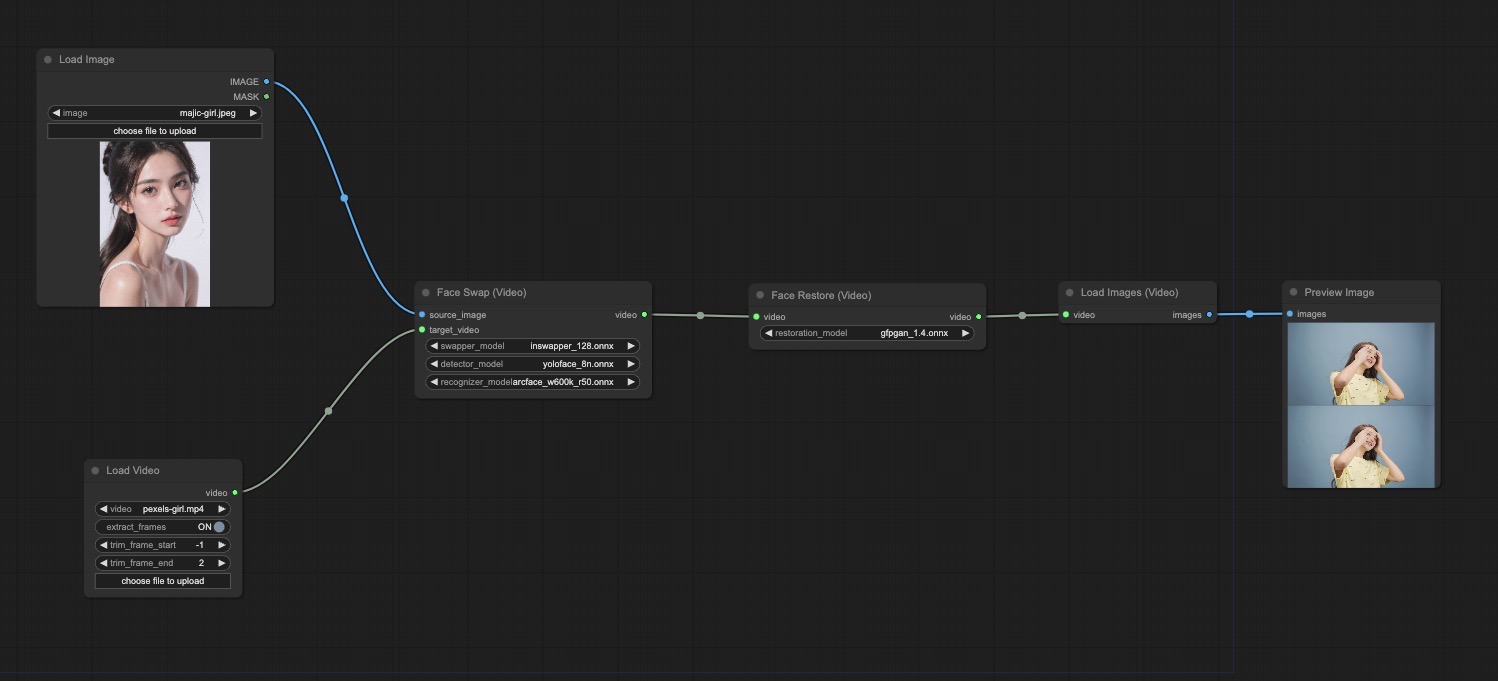Click choose file to upload in Load Video
Image resolution: width=1498 pixels, height=681 pixels.
point(163,581)
